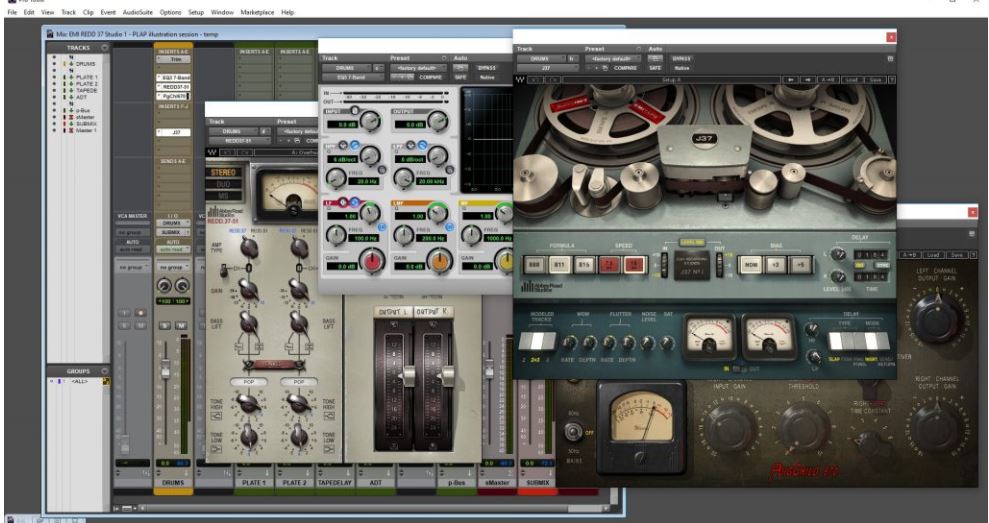Open the Marketplace menu
Screen dimensions: 989x523
point(258,12)
